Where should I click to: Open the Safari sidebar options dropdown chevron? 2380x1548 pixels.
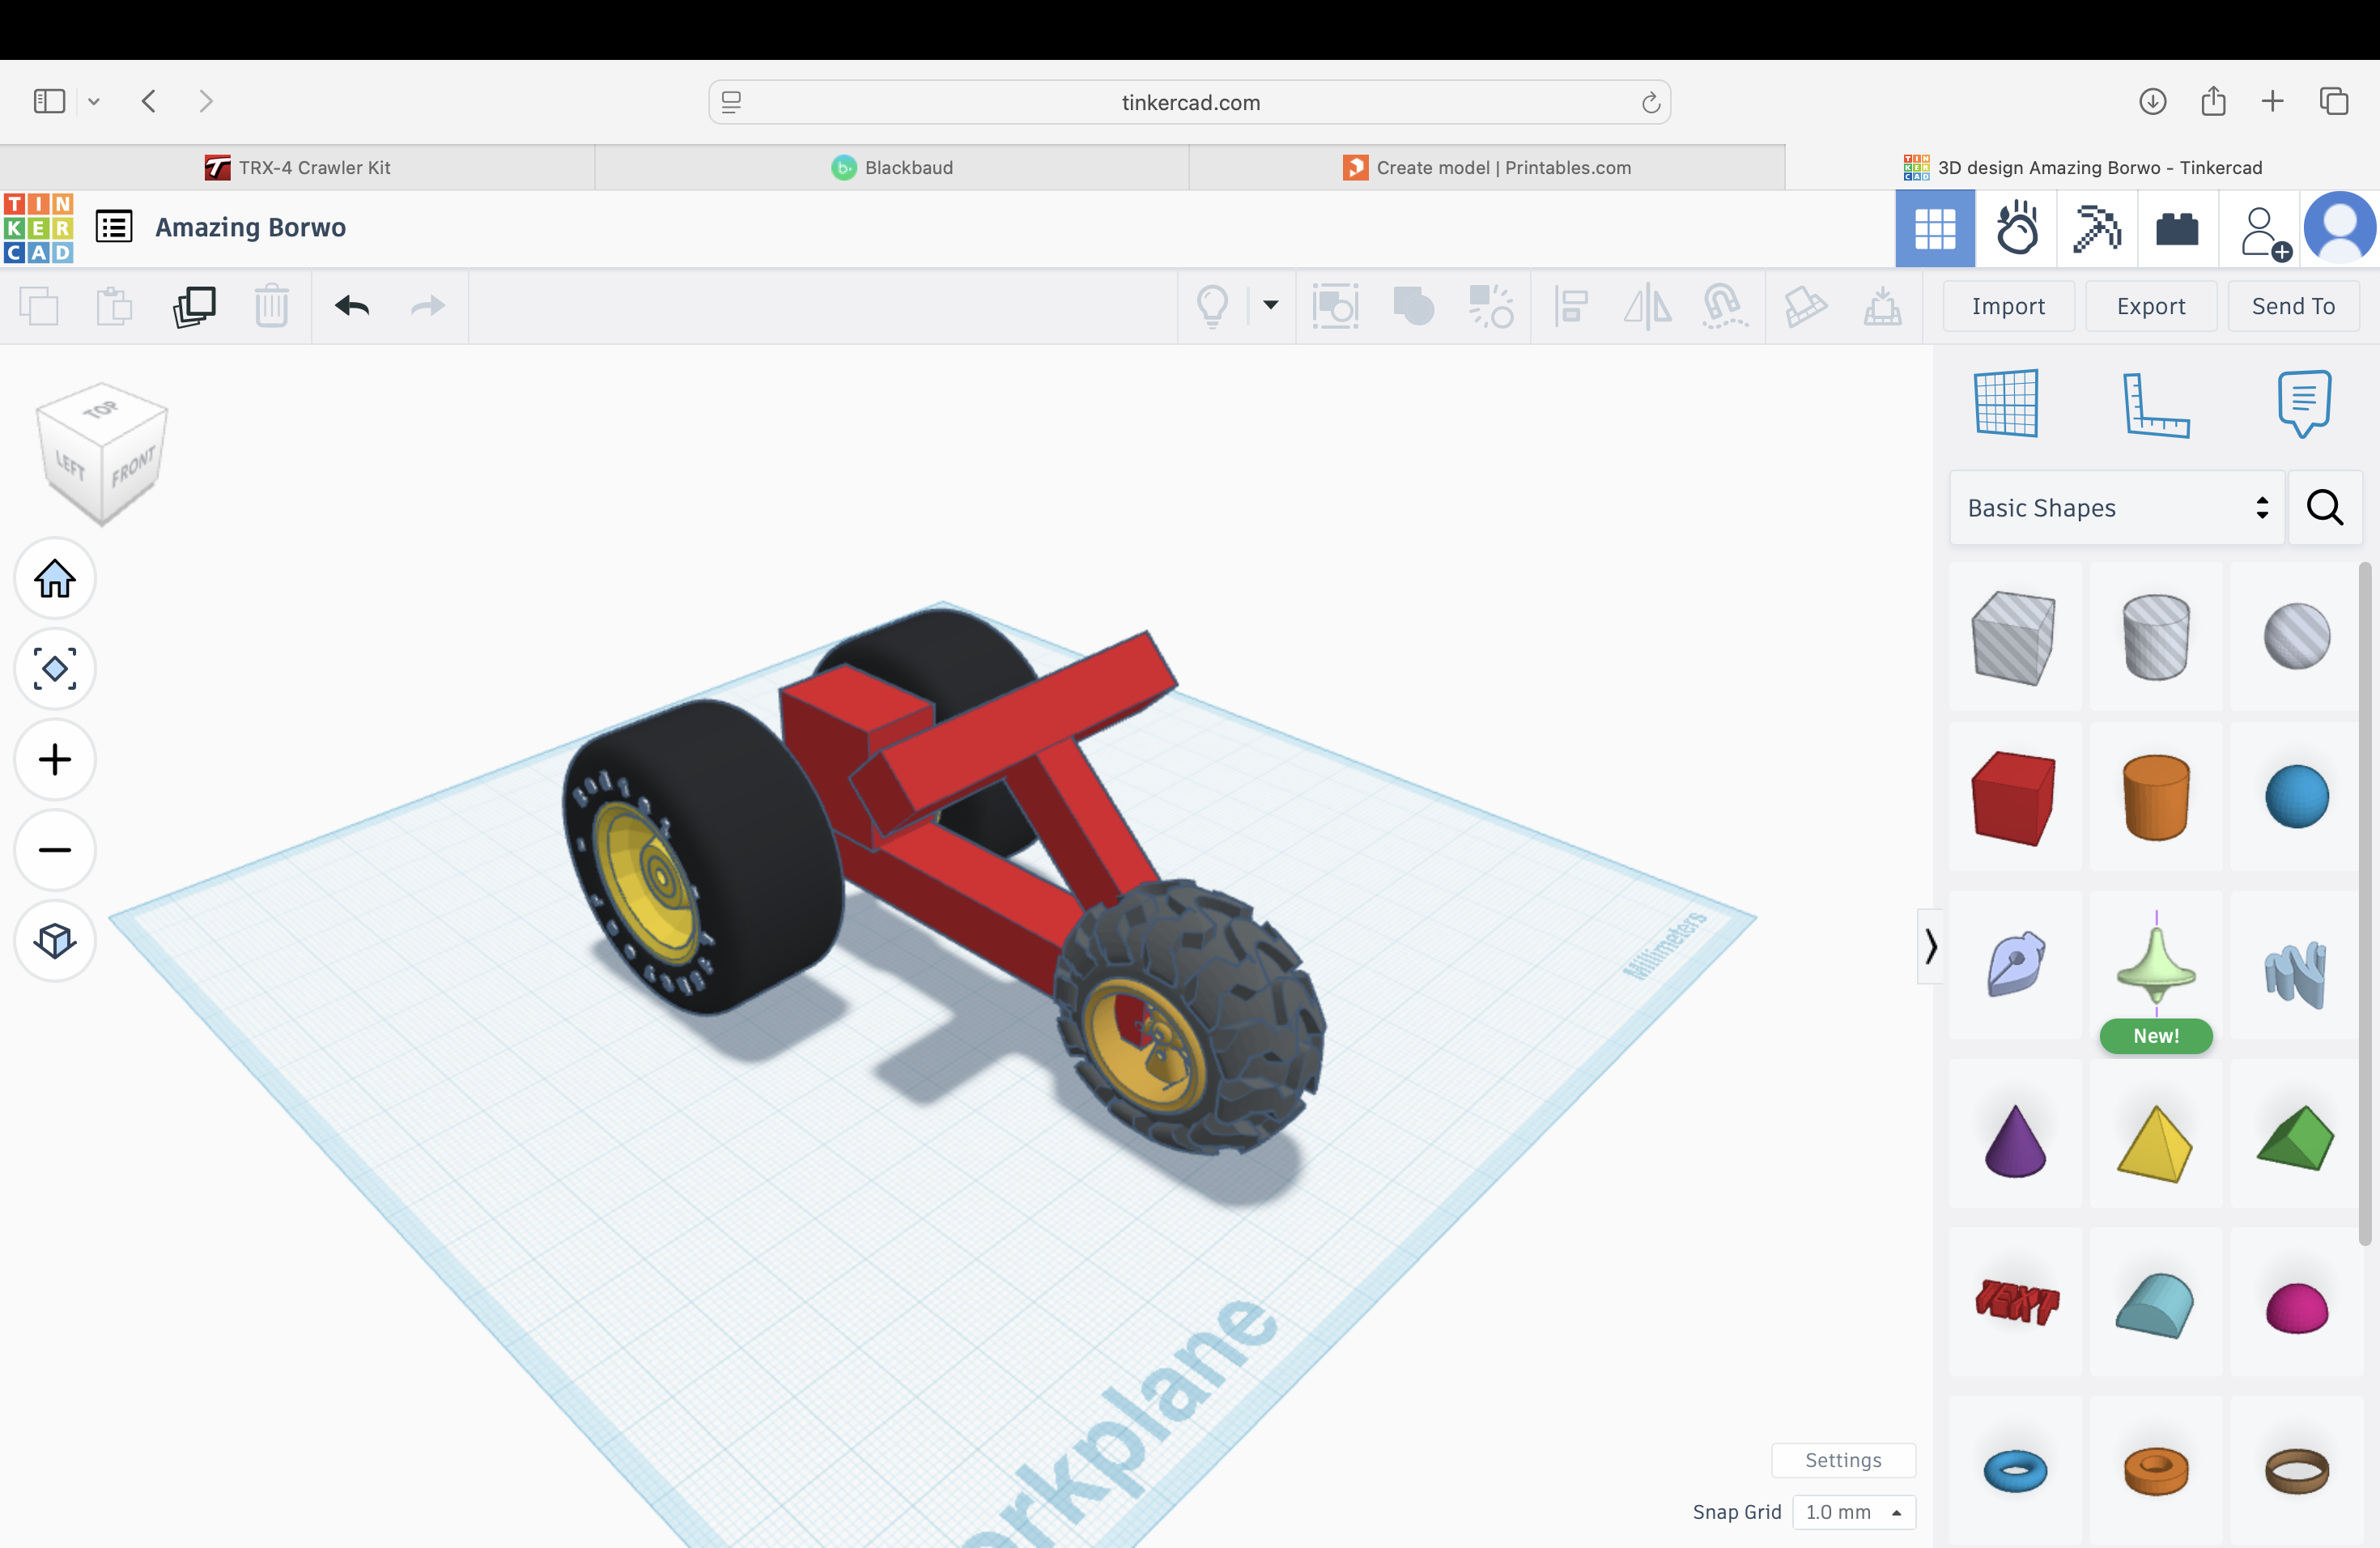click(94, 101)
